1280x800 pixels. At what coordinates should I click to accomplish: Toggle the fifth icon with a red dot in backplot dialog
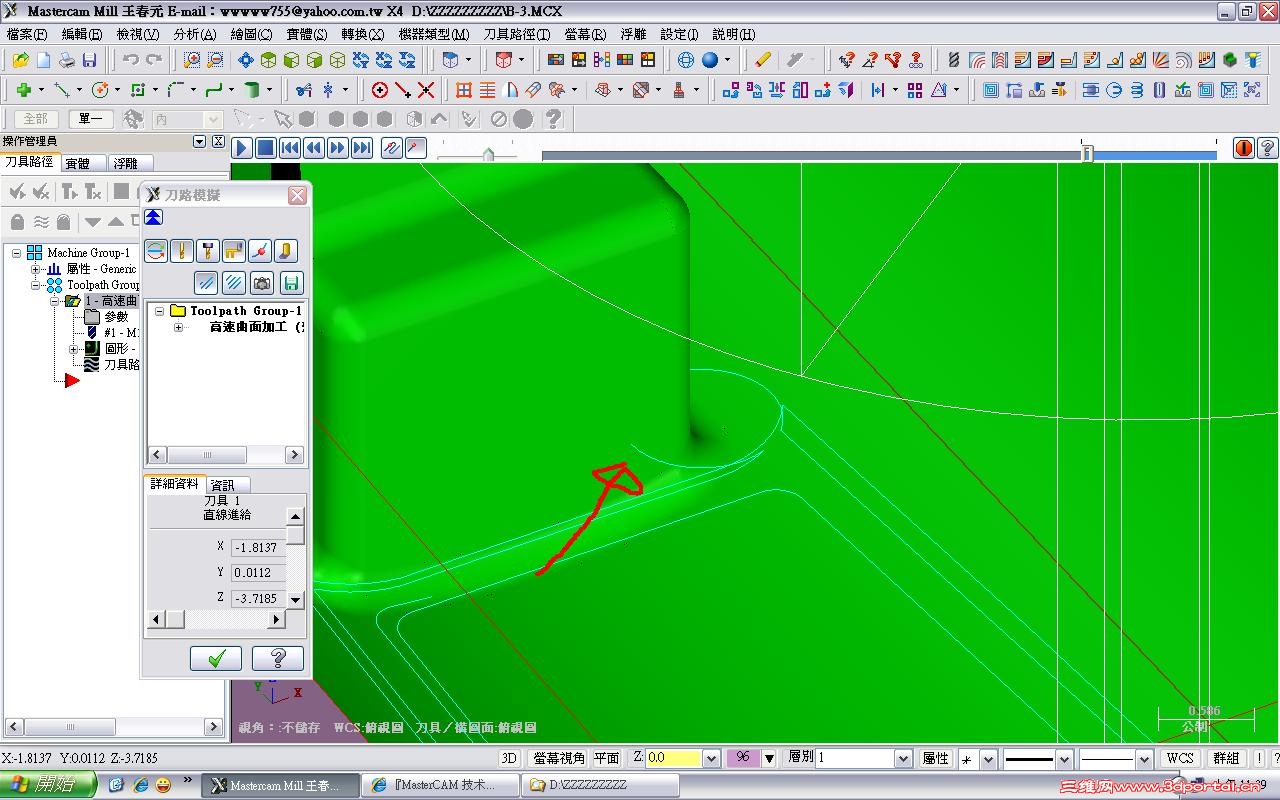pos(259,250)
